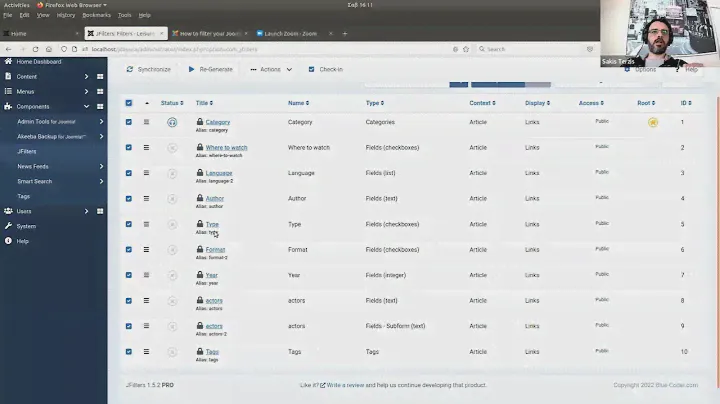This screenshot has height=404, width=720.
Task: Click the status icon for Category row
Action: (x=172, y=122)
